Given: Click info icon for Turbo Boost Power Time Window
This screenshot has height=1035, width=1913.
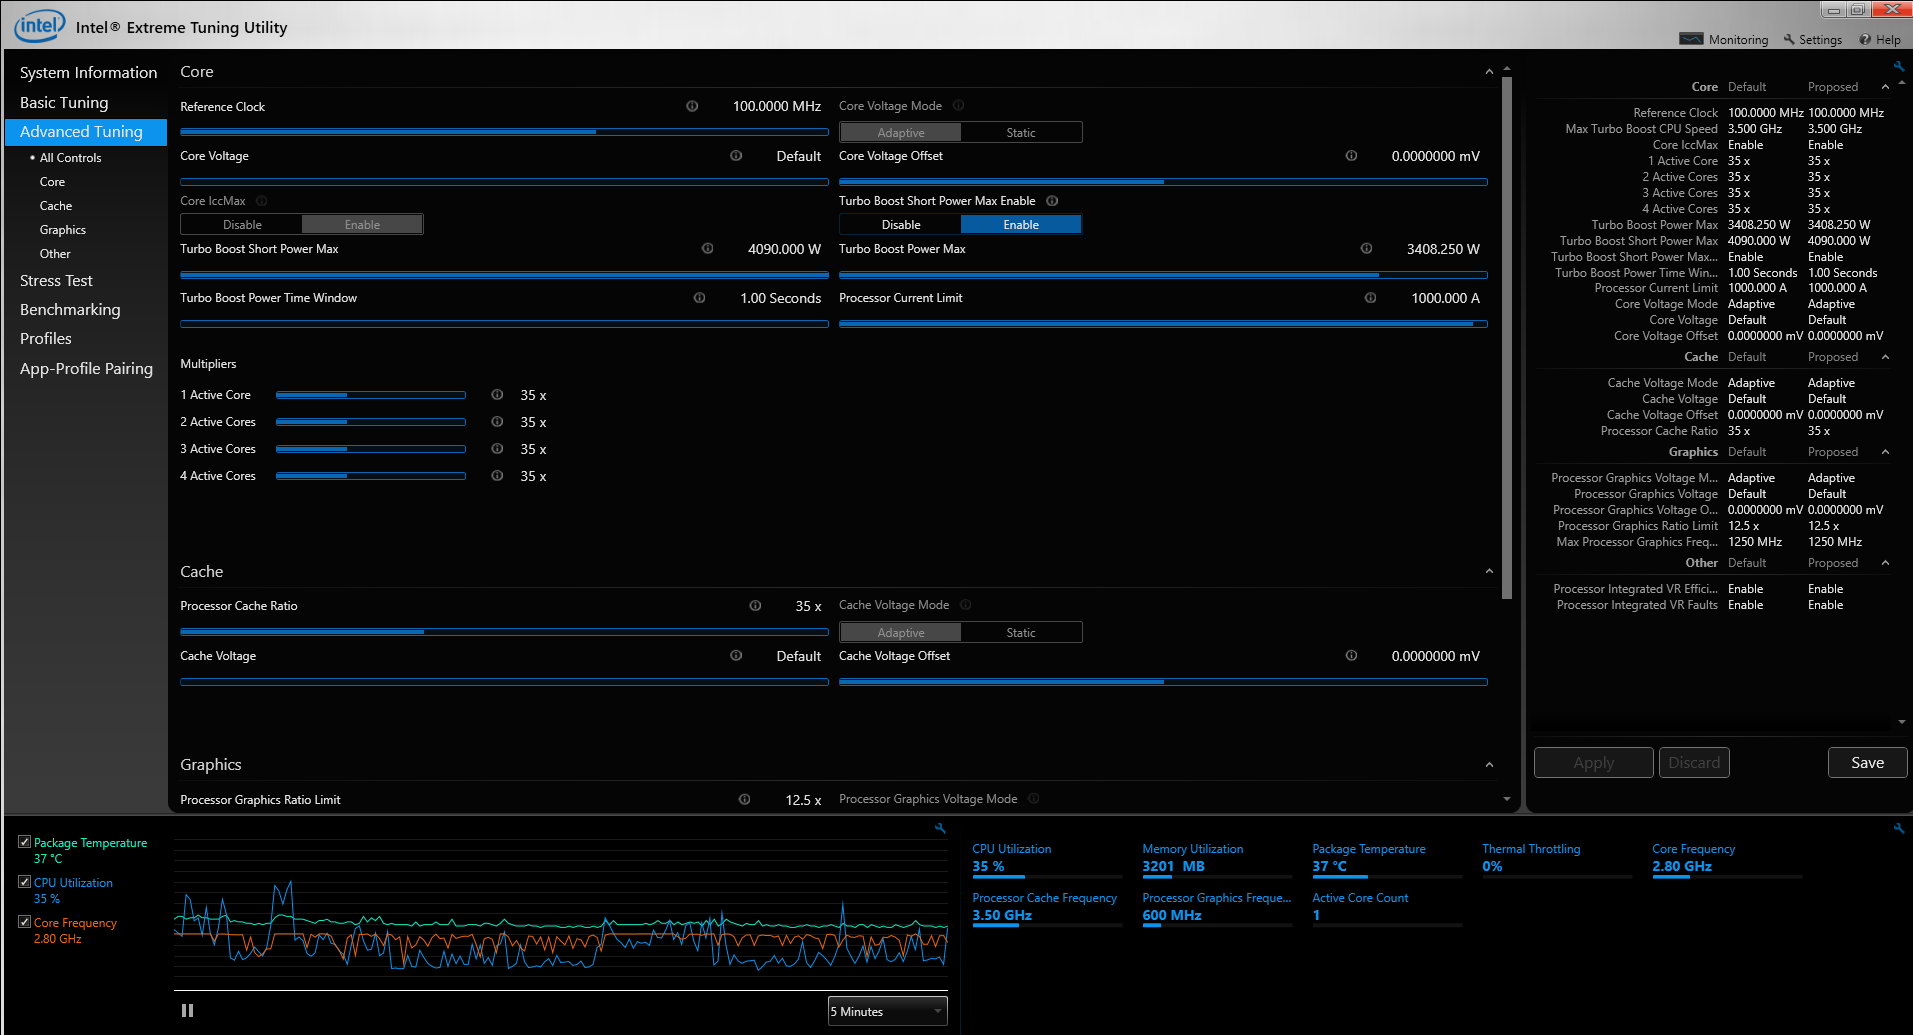Looking at the screenshot, I should tap(699, 298).
